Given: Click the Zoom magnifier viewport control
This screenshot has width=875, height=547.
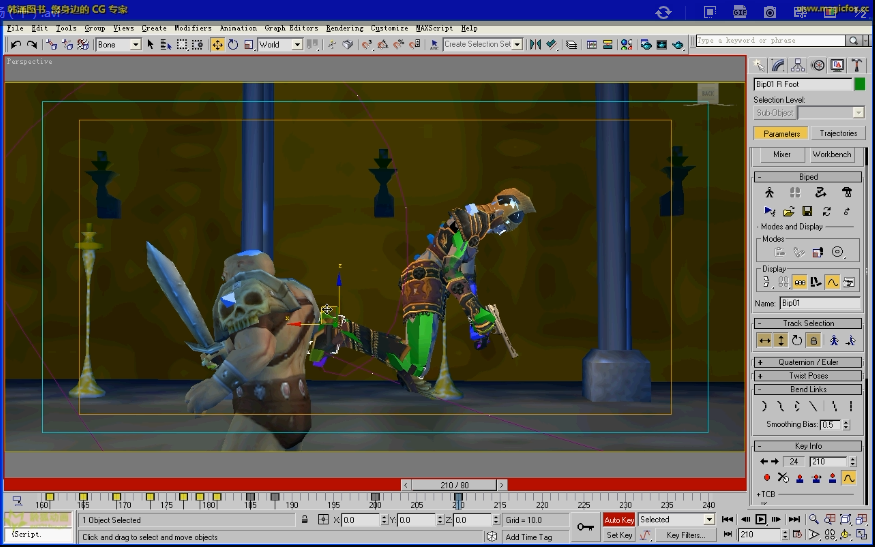Looking at the screenshot, I should (814, 520).
